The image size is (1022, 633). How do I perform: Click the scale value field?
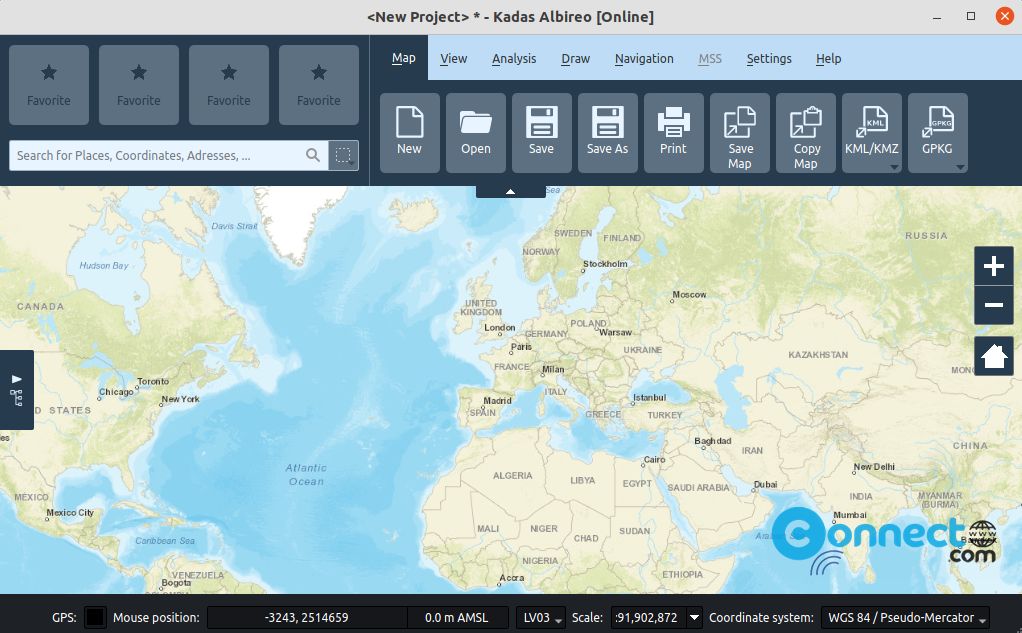(649, 617)
